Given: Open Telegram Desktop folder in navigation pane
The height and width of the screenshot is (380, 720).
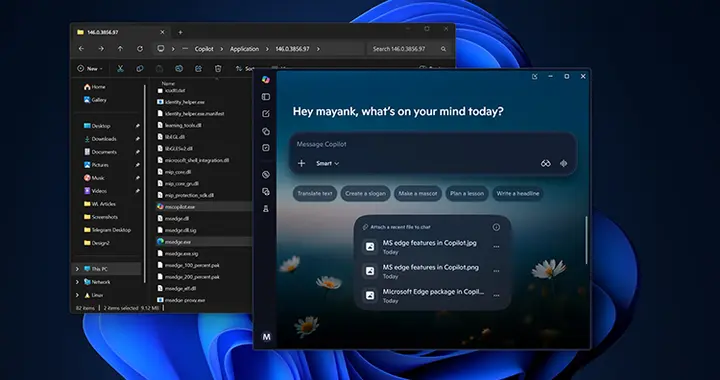Looking at the screenshot, I should click(x=107, y=230).
